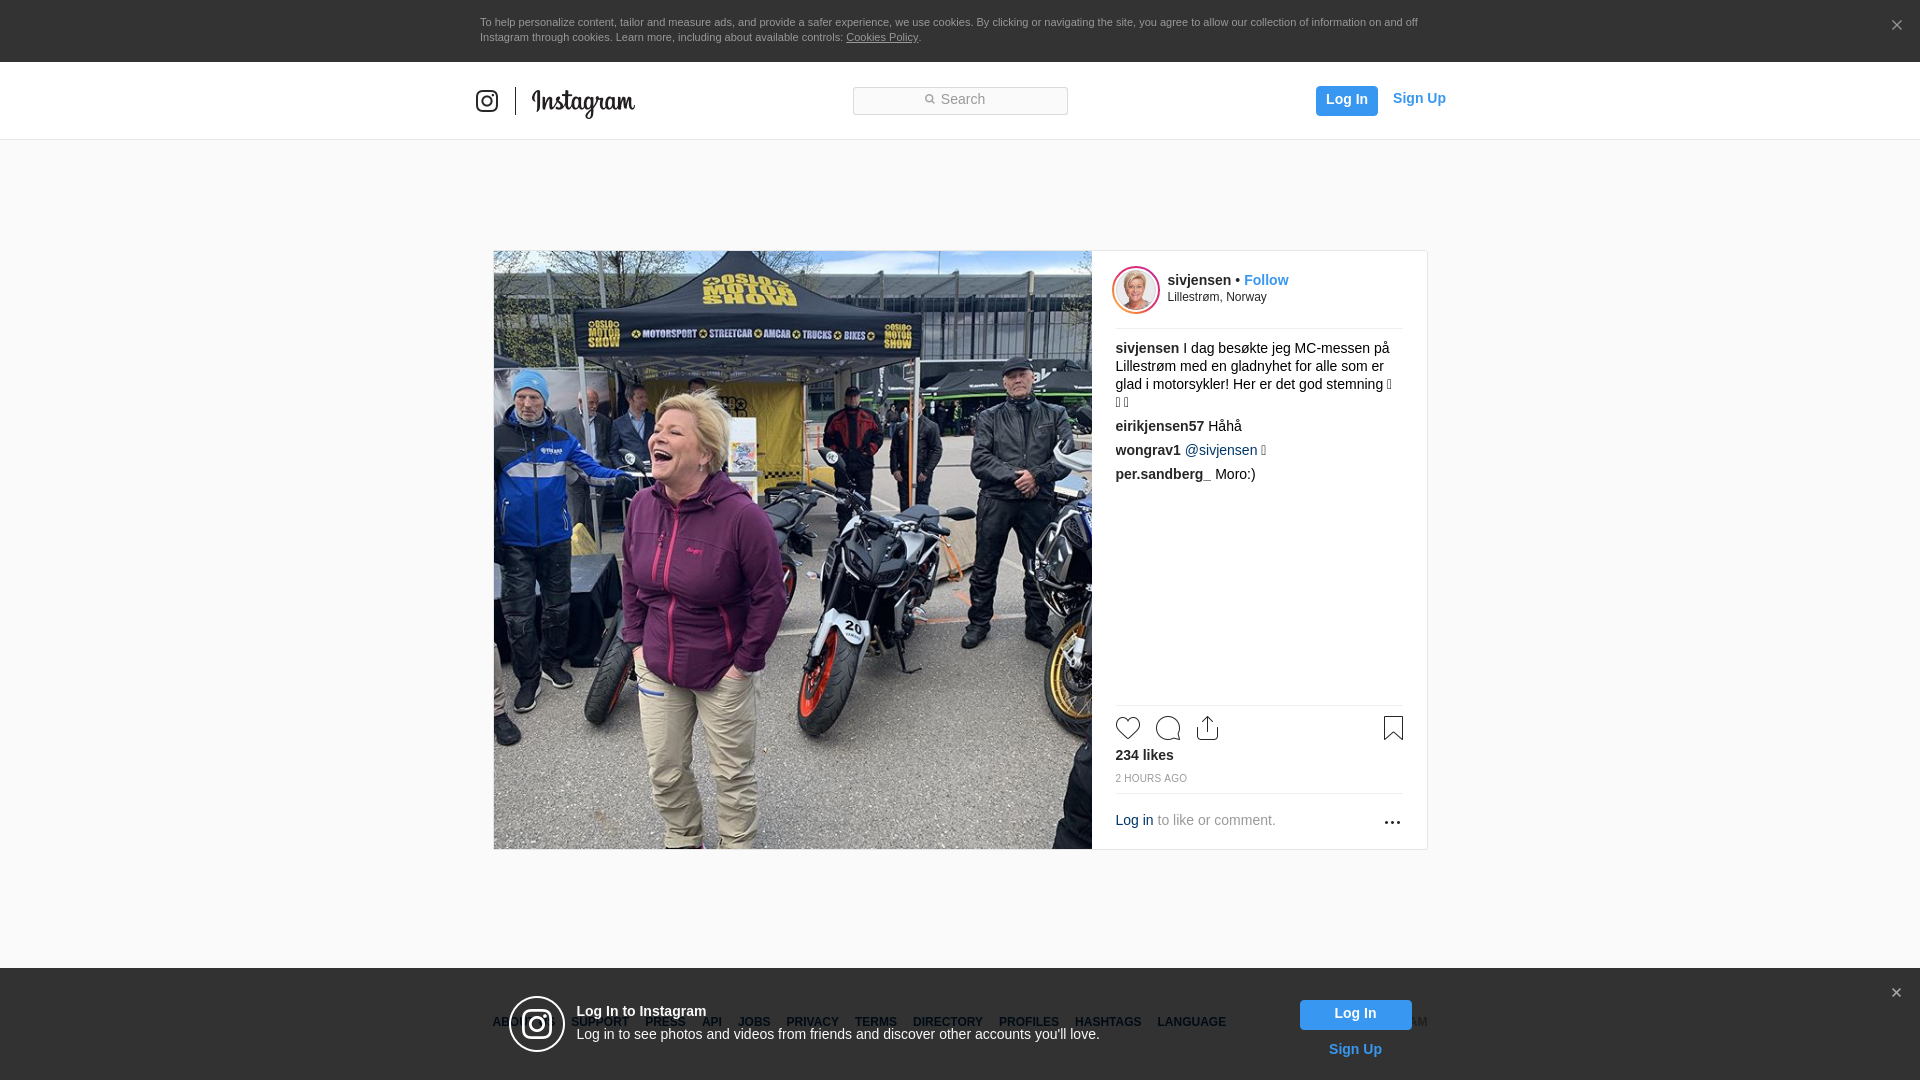Open the TERMS footer link
The height and width of the screenshot is (1080, 1920).
pos(876,1022)
